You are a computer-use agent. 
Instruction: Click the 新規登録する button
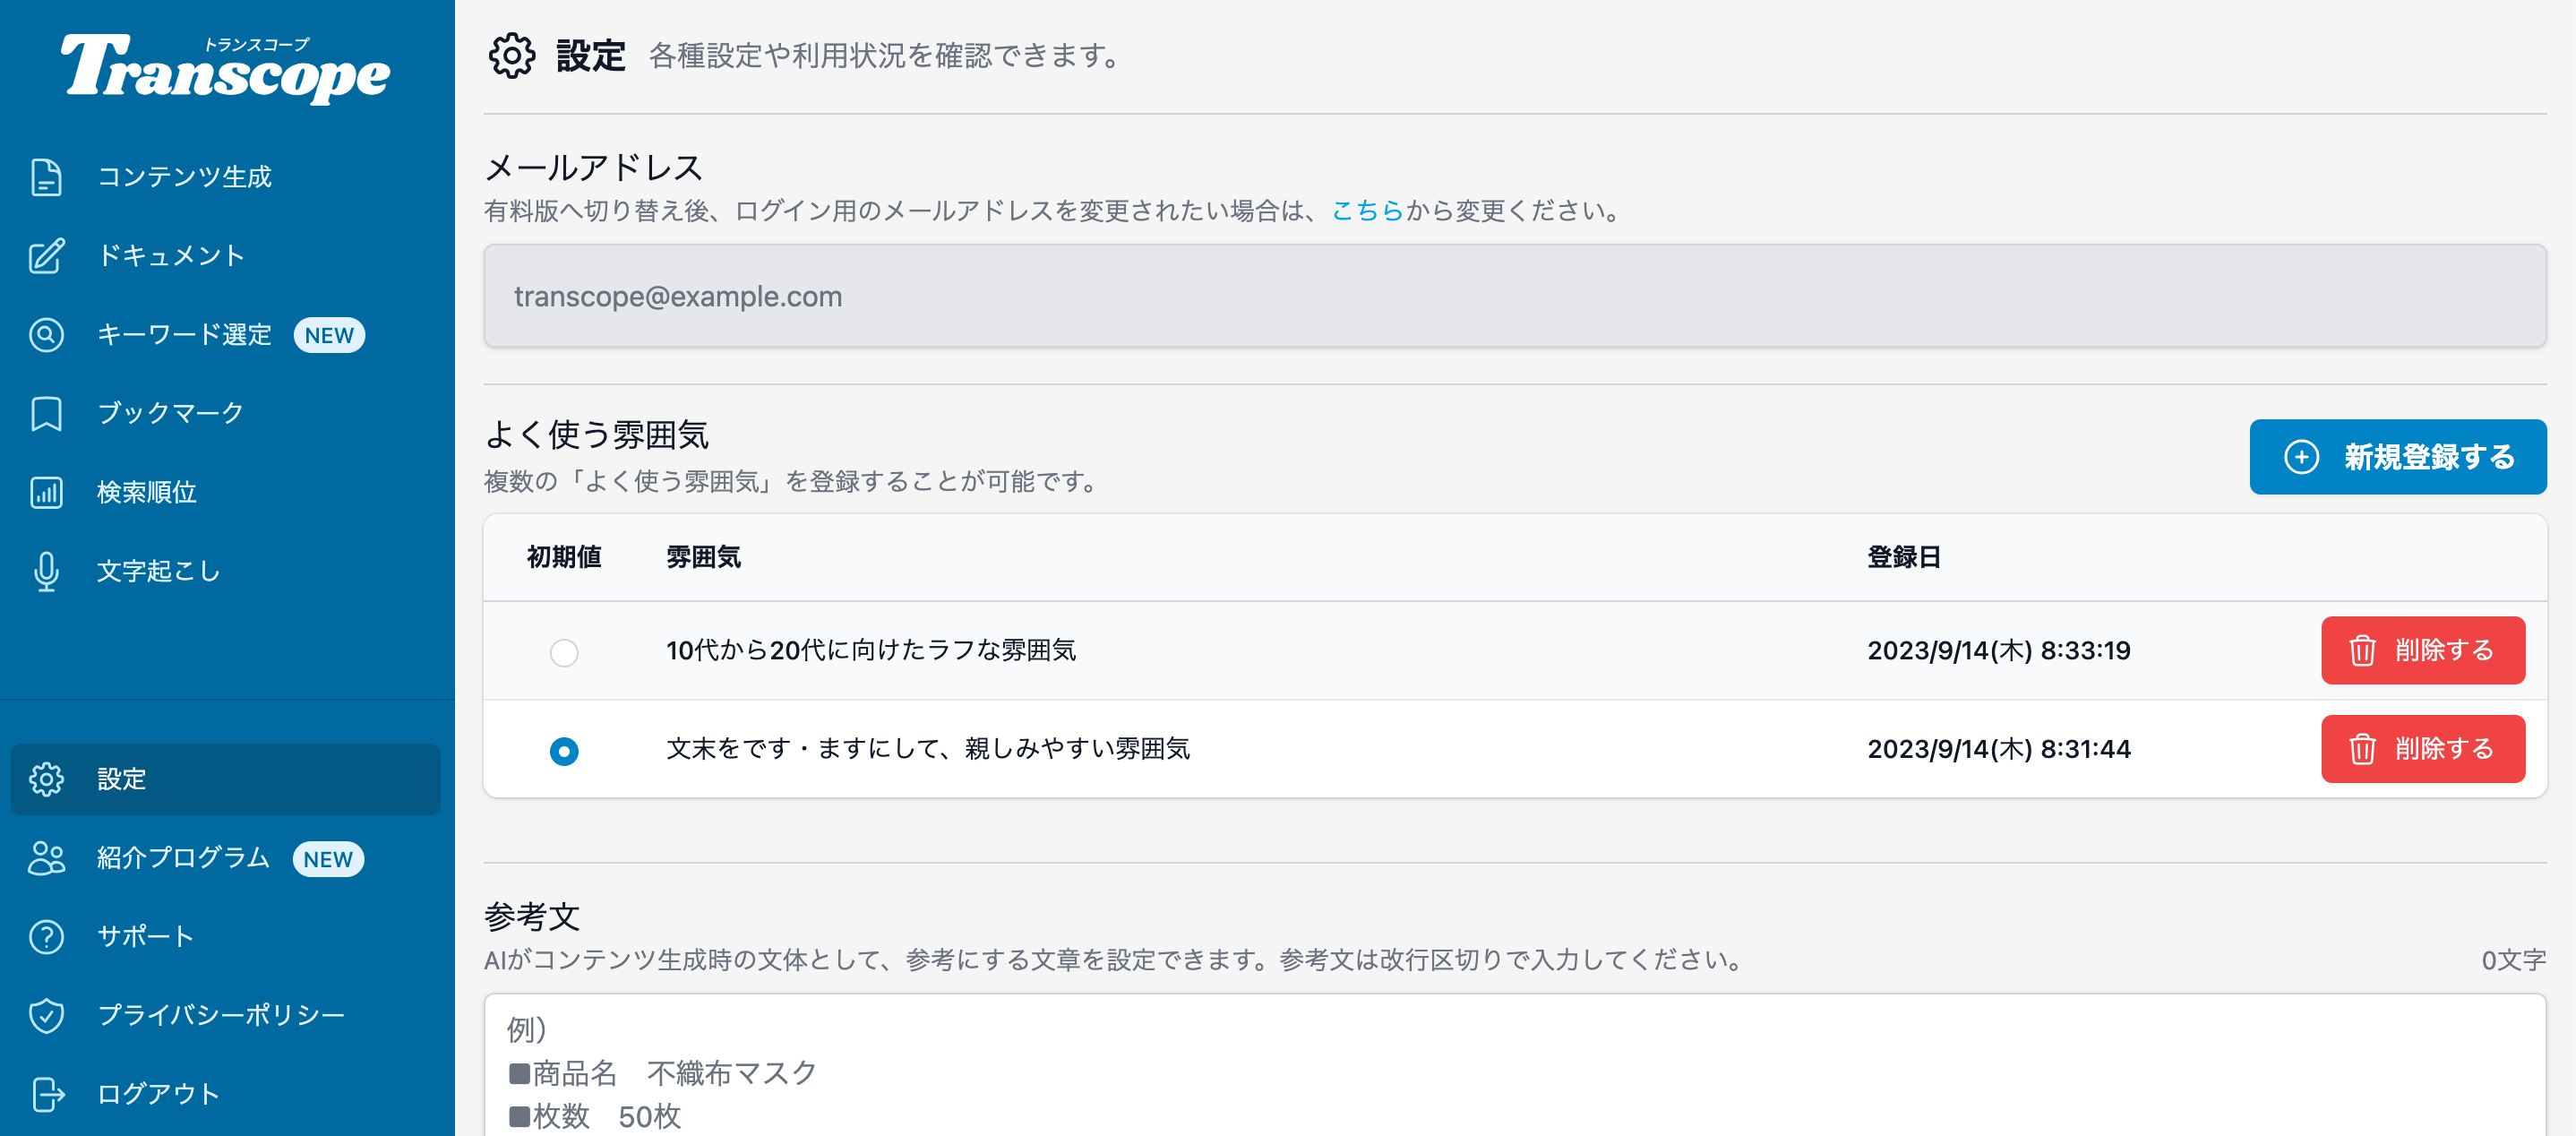2397,457
